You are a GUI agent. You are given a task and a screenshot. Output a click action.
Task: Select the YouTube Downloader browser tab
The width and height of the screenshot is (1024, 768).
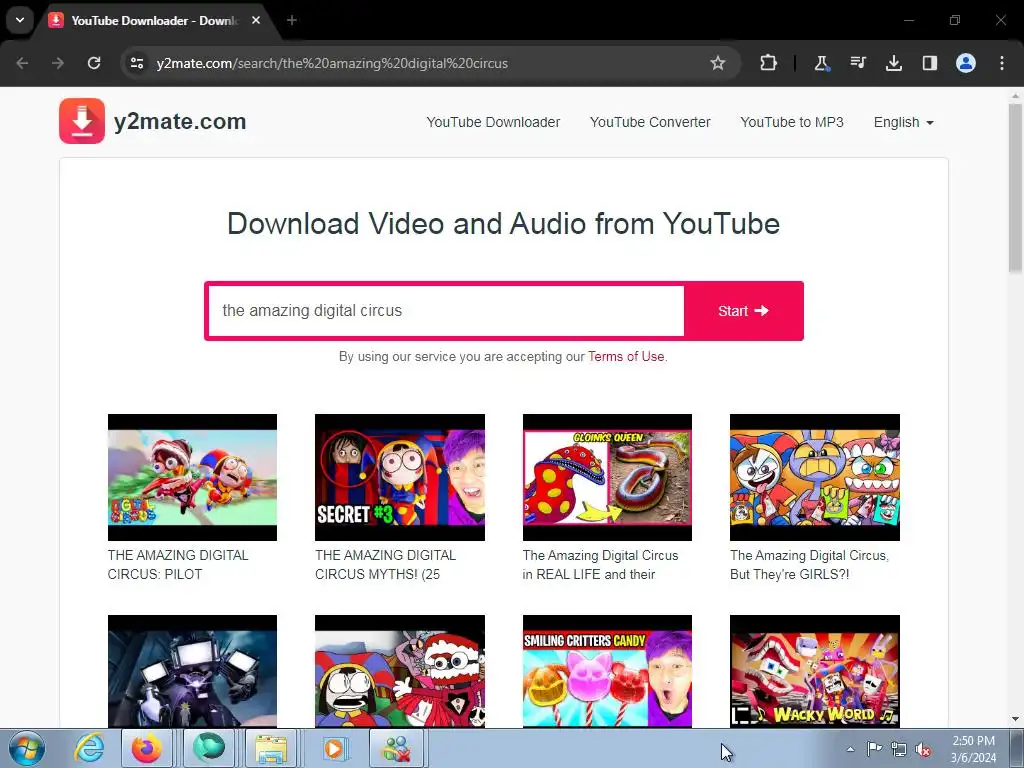pos(155,20)
